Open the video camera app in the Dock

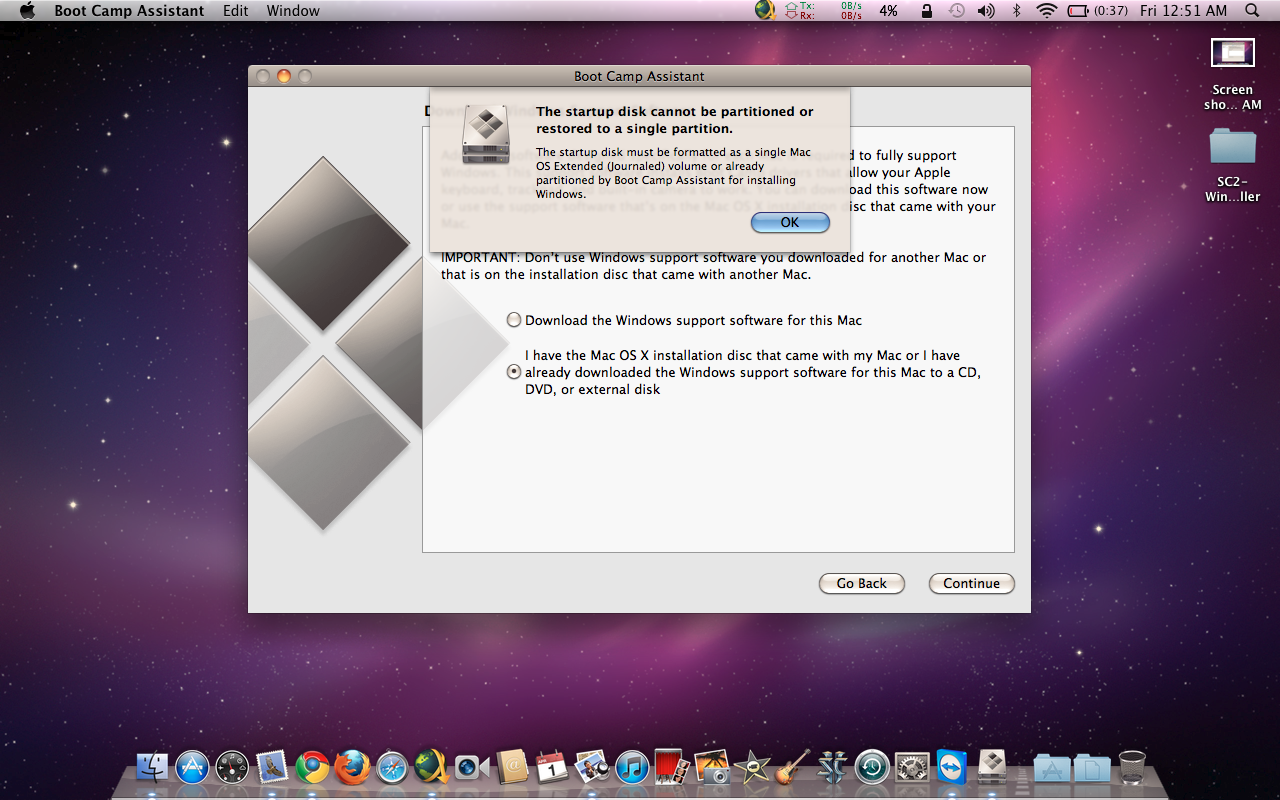(x=471, y=767)
